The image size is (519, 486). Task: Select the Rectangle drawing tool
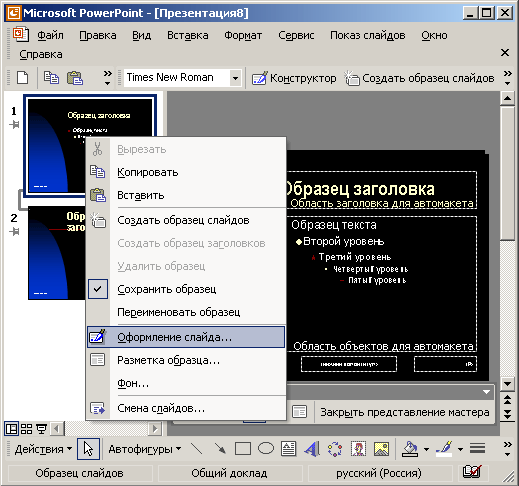point(243,449)
